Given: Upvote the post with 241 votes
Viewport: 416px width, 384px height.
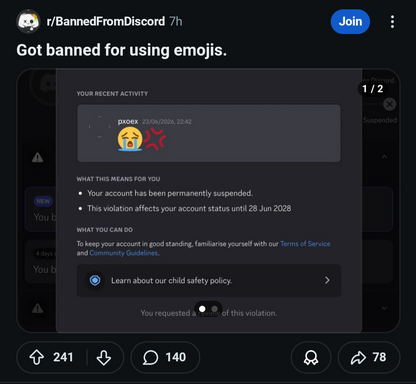Looking at the screenshot, I should point(37,357).
